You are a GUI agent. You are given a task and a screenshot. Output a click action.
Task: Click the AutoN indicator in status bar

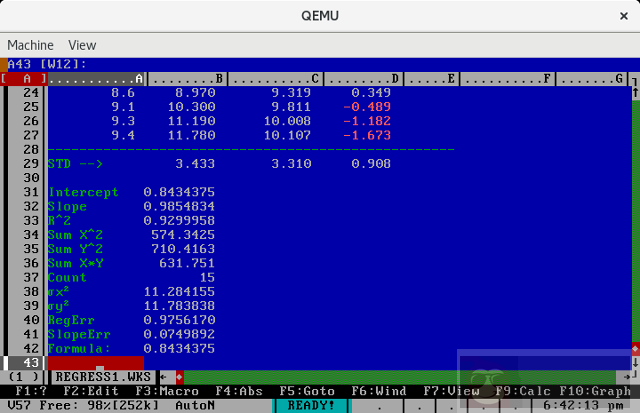pyautogui.click(x=195, y=406)
